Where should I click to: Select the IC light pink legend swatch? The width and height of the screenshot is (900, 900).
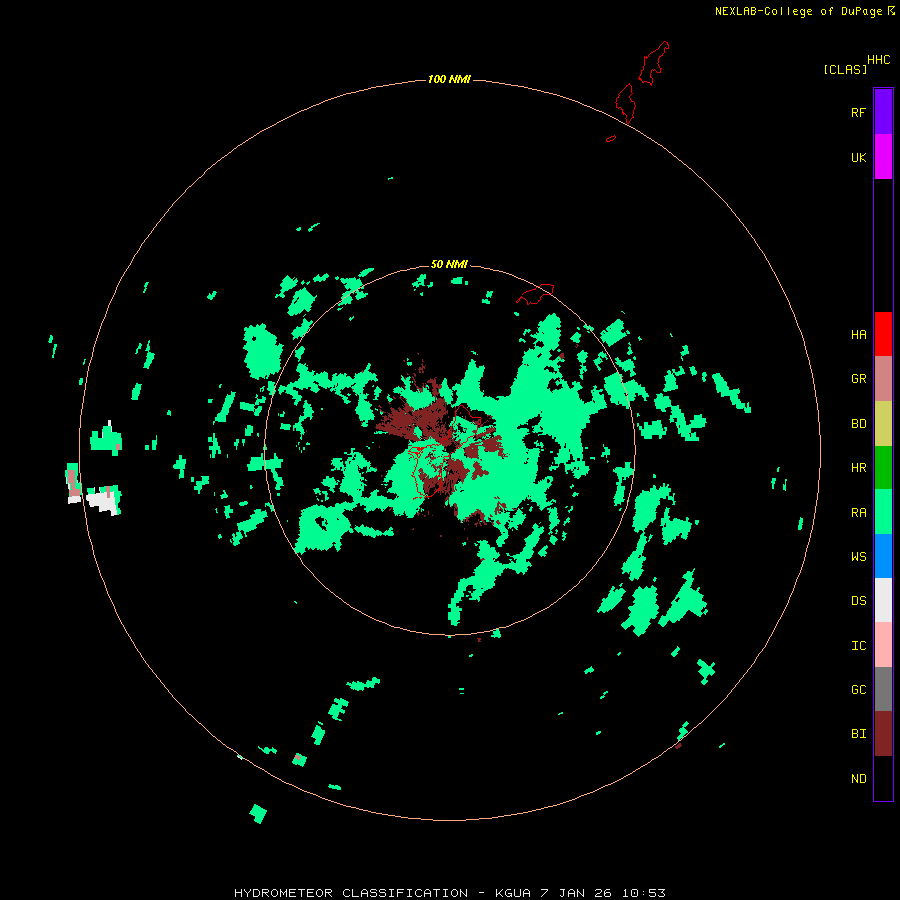[x=883, y=645]
